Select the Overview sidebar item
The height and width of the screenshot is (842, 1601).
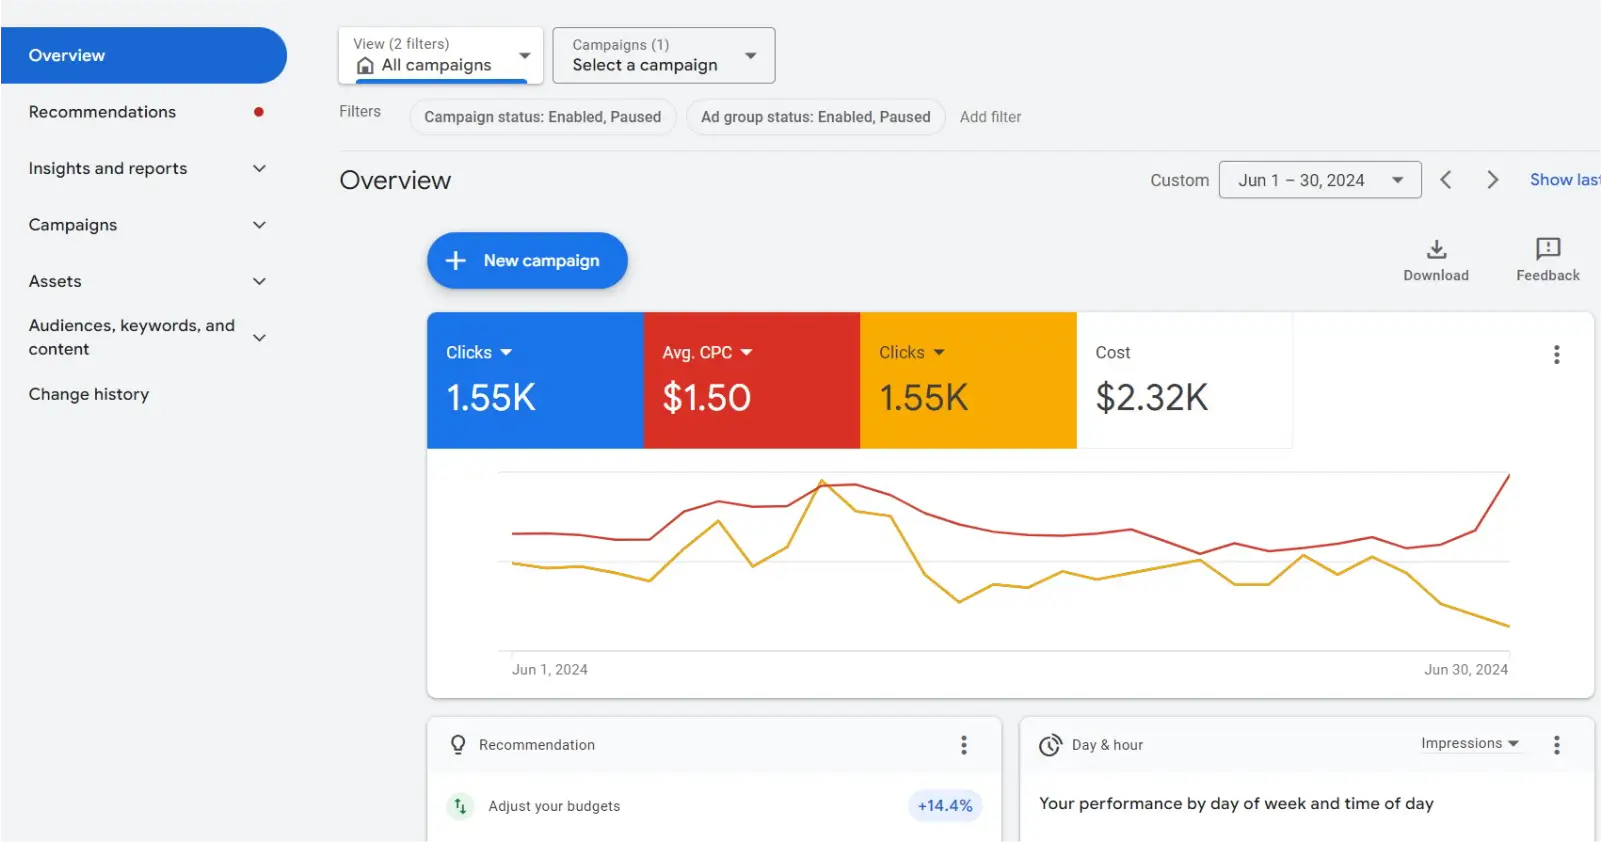[x=144, y=55]
